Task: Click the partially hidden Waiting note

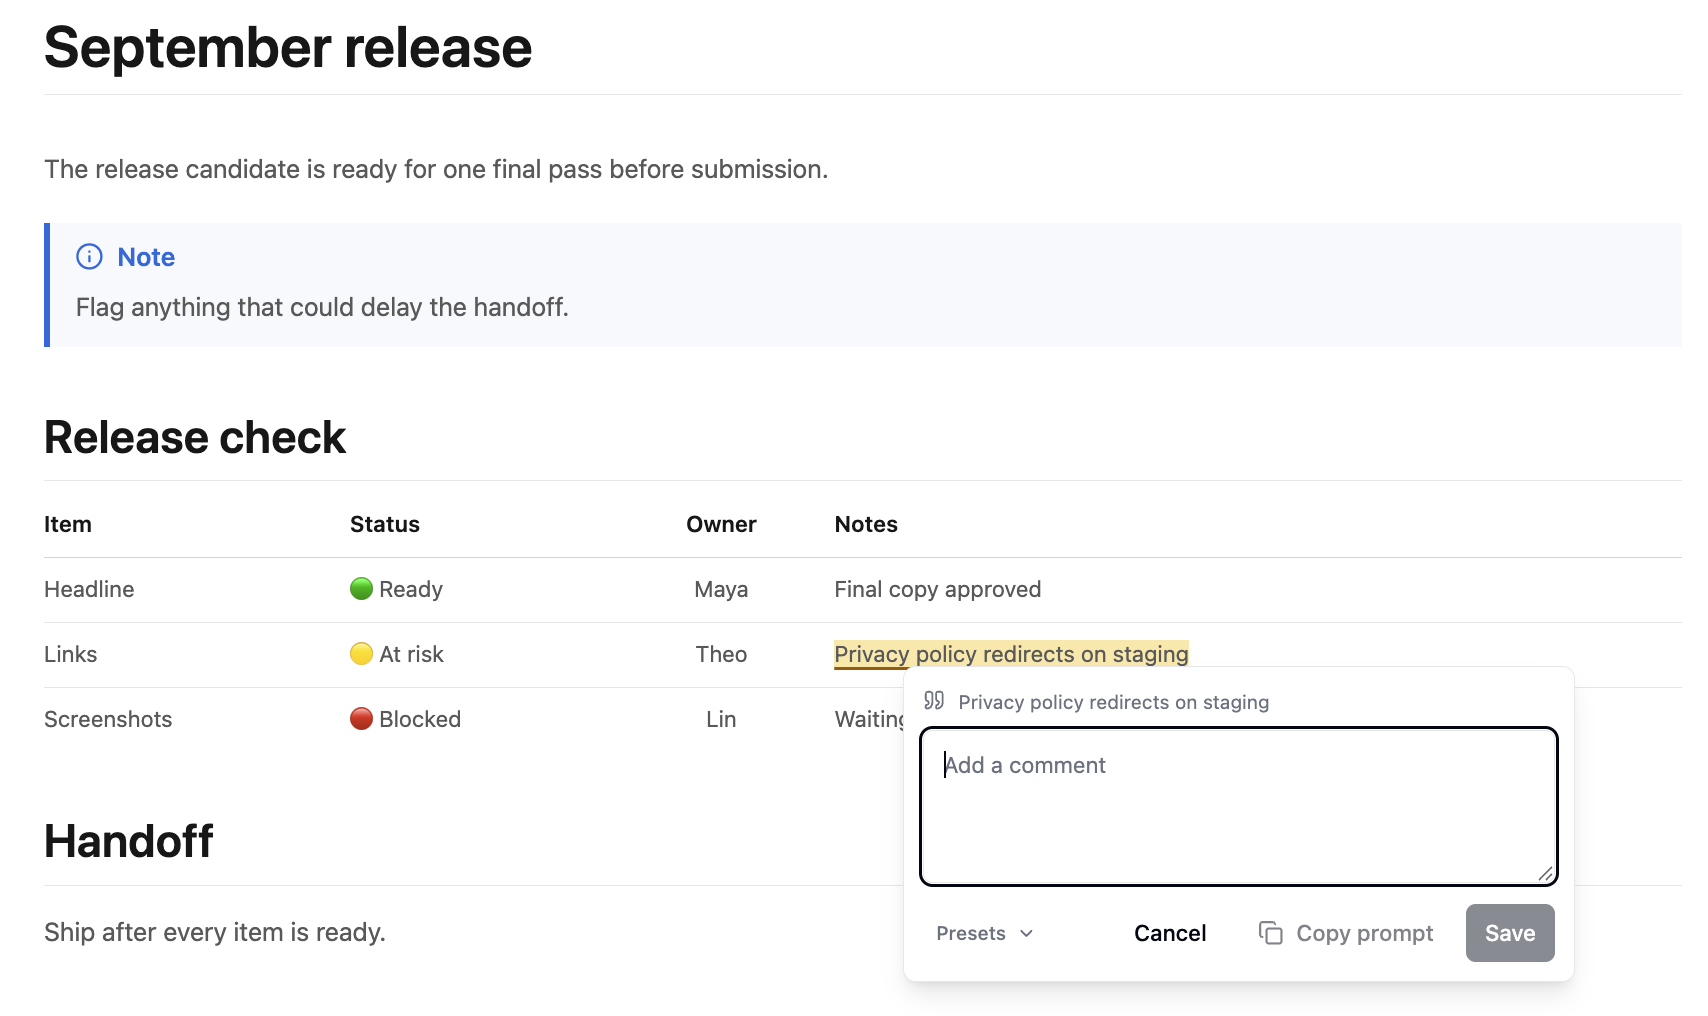Action: [869, 719]
